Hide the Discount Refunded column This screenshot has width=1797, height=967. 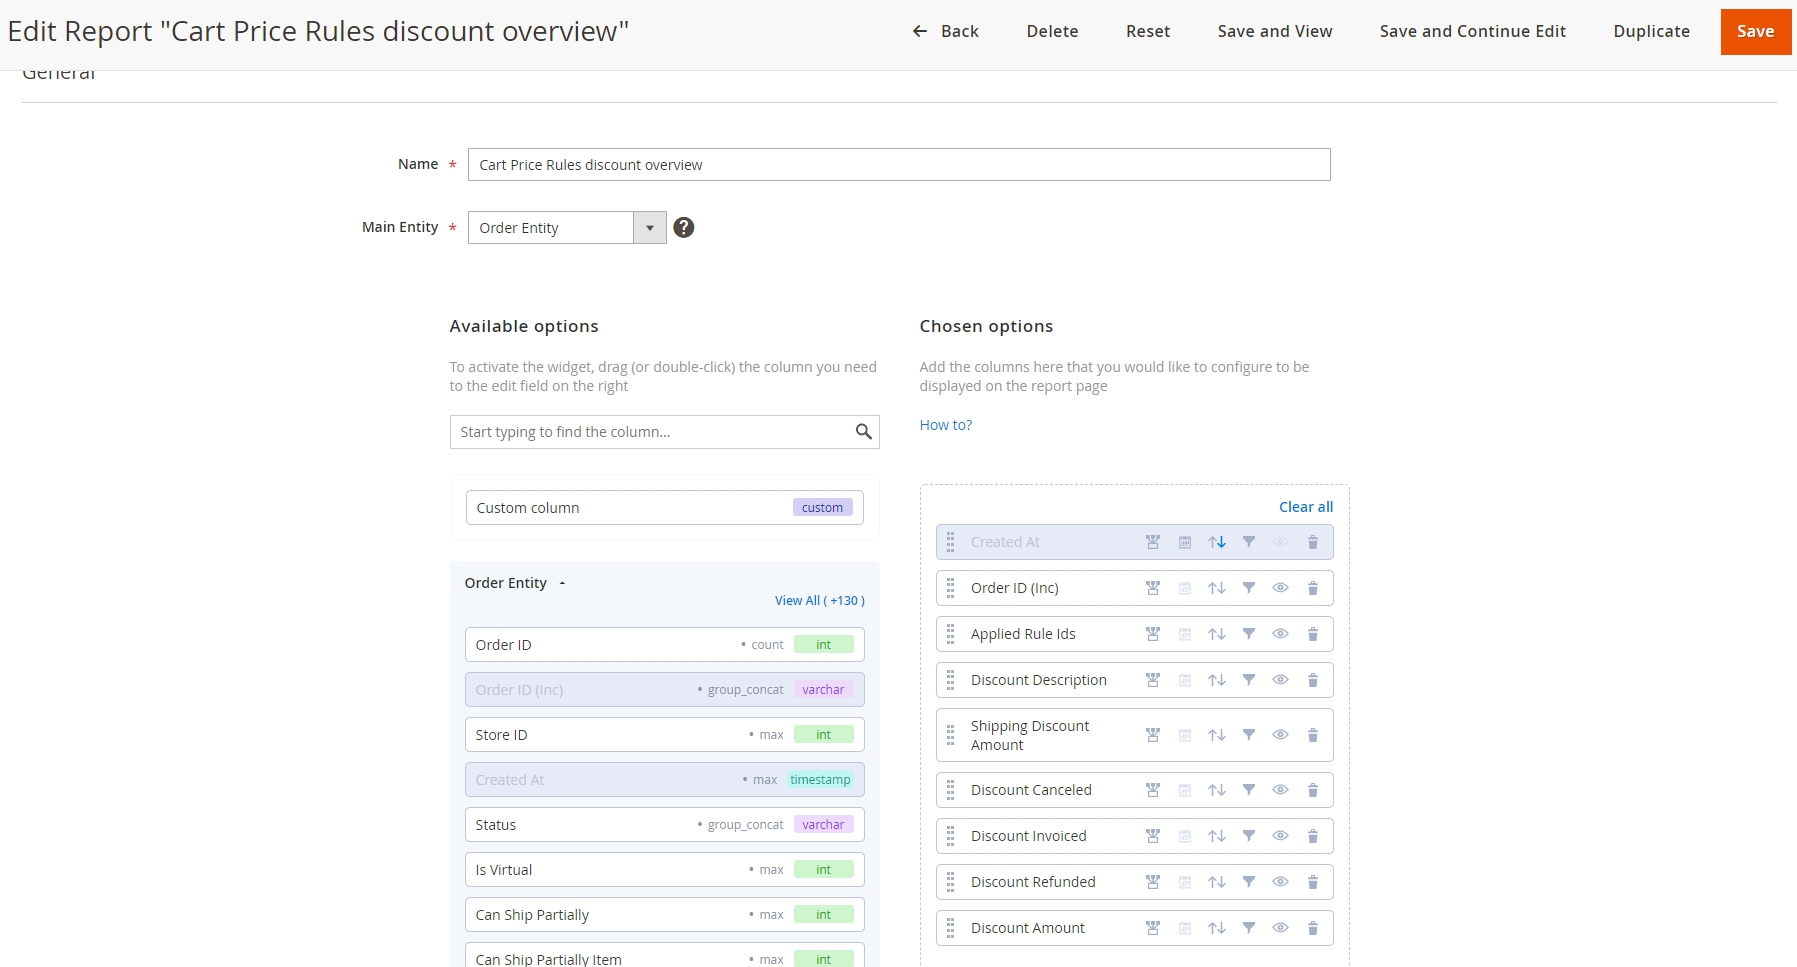[x=1281, y=882]
